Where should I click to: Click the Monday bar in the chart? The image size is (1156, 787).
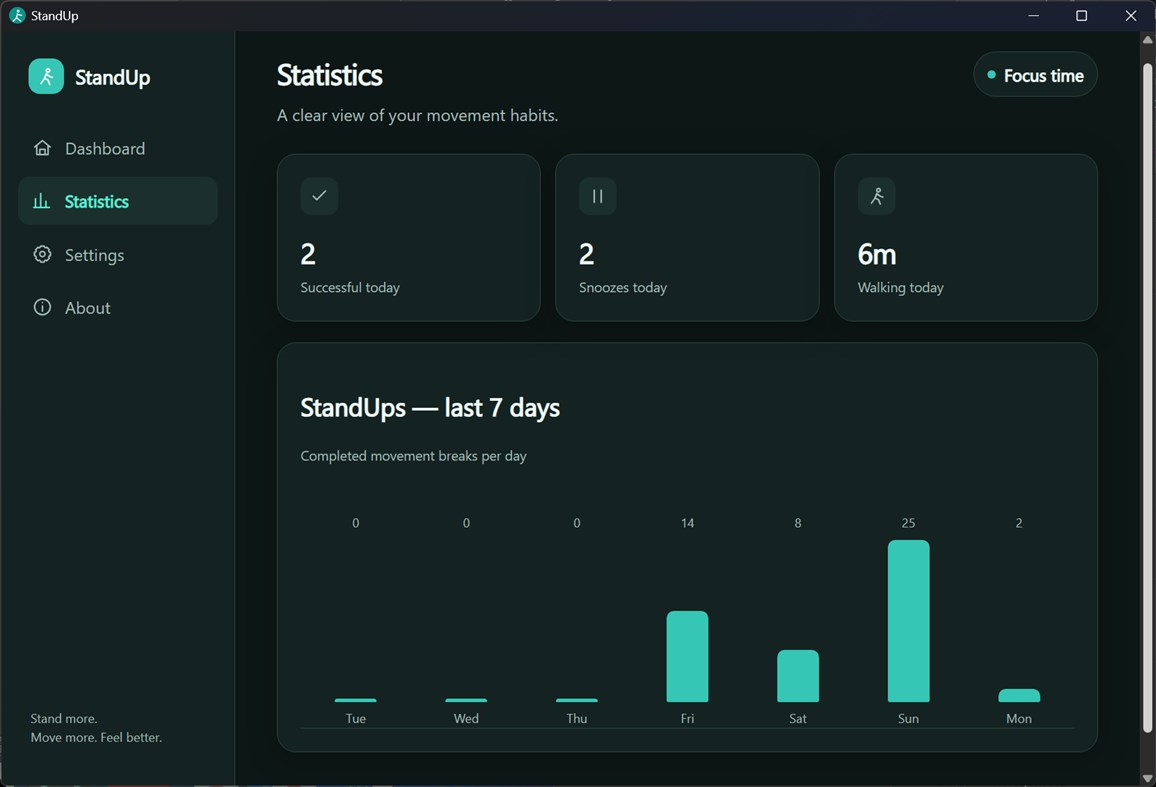[1019, 696]
